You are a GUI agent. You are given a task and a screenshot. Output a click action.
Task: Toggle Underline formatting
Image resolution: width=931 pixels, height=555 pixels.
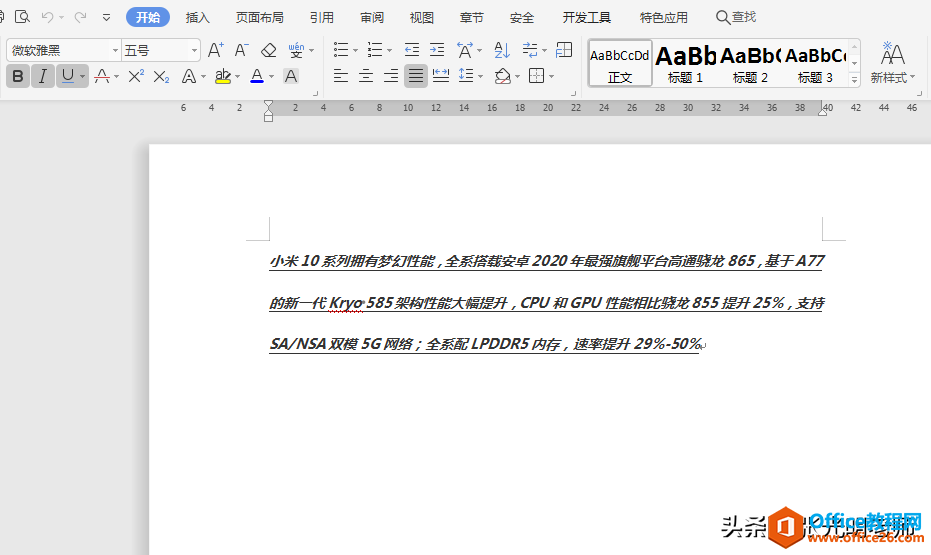[68, 76]
